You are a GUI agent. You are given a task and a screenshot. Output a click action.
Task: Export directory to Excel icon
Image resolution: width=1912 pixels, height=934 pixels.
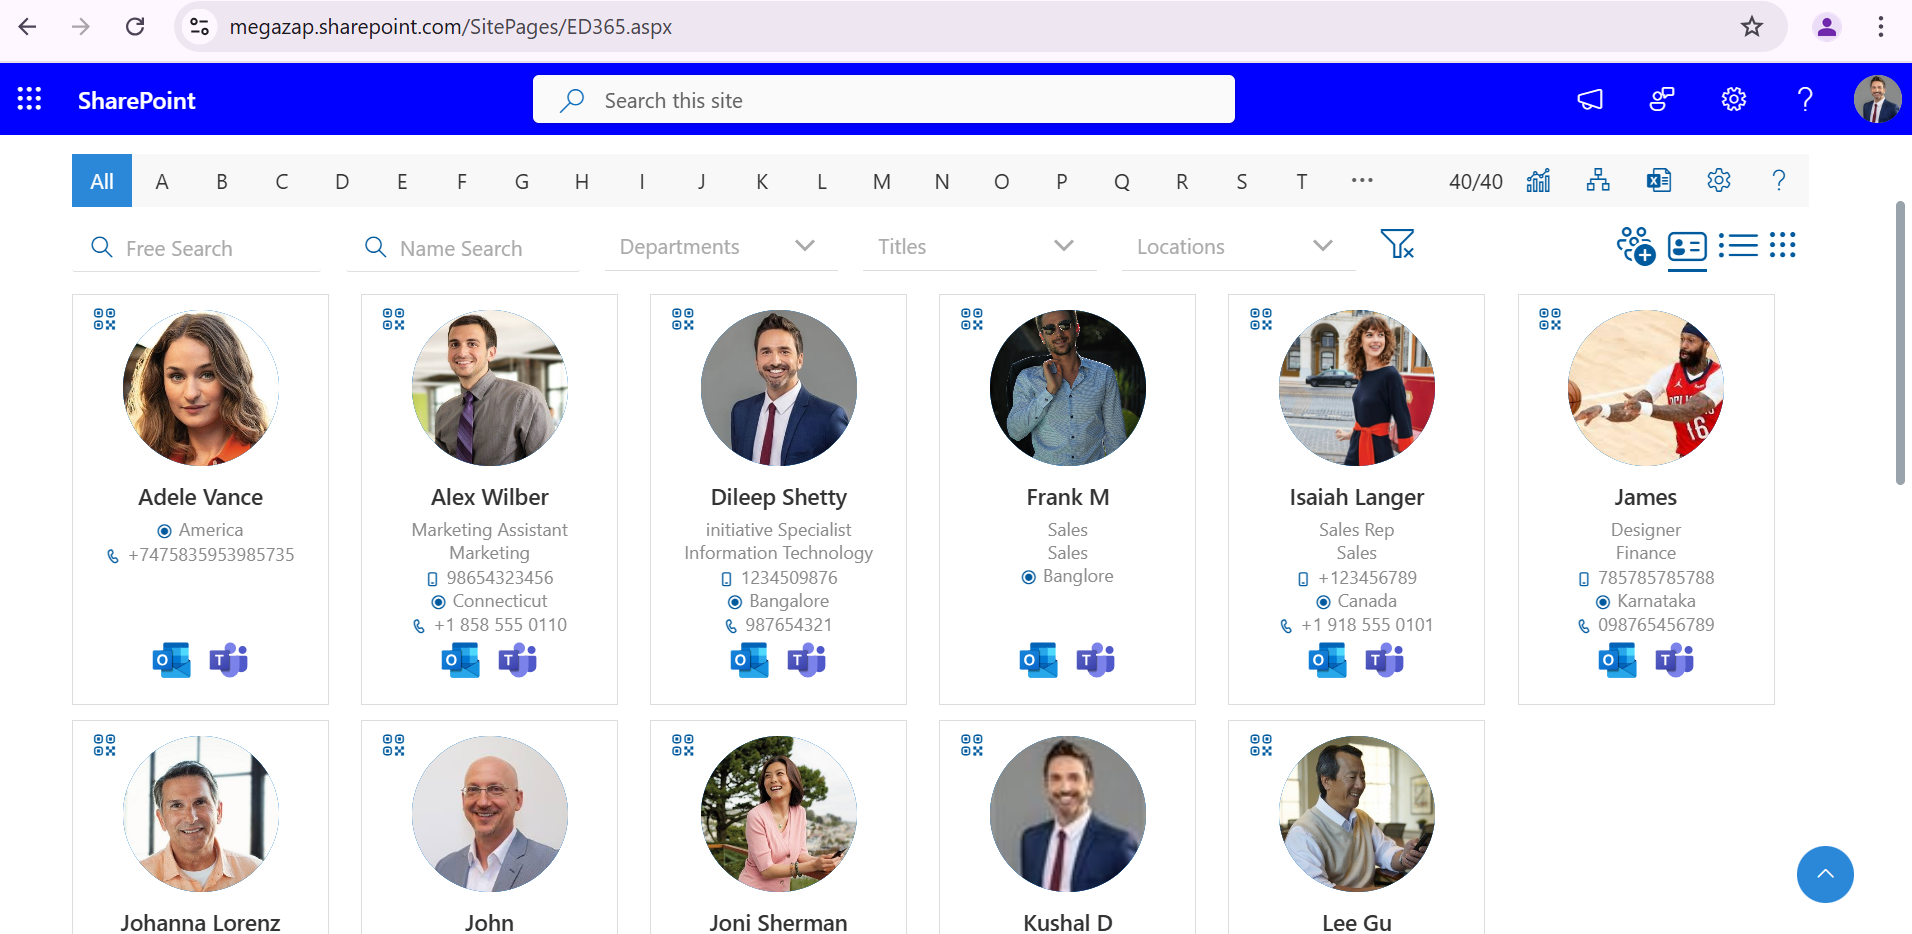click(x=1659, y=181)
